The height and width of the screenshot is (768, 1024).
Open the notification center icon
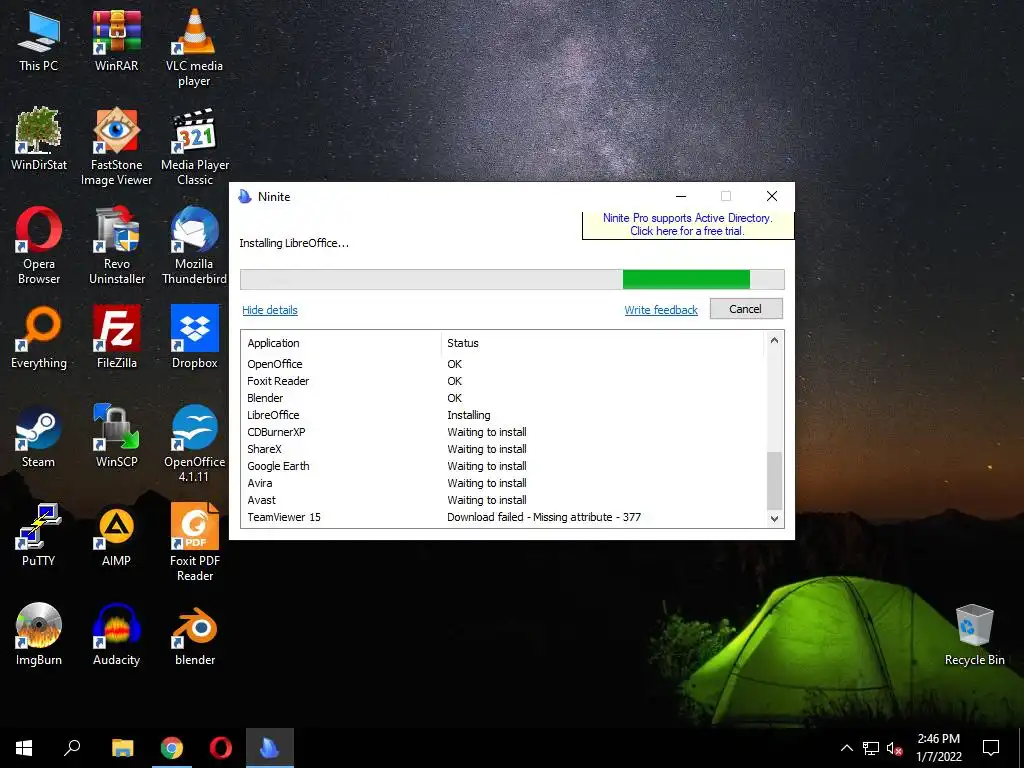(x=991, y=748)
